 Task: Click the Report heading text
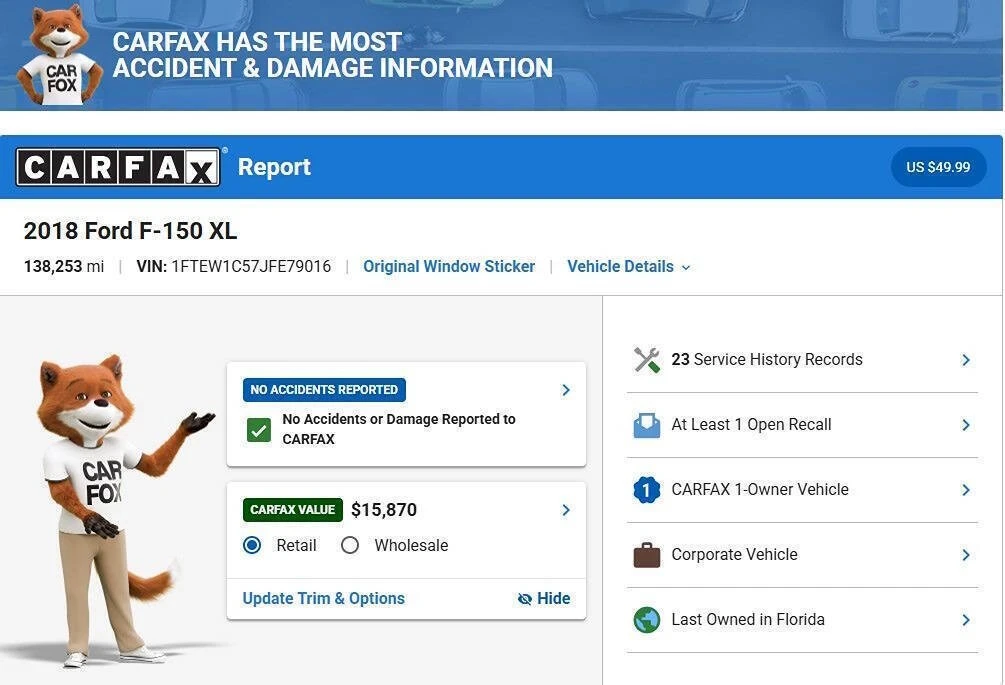274,167
